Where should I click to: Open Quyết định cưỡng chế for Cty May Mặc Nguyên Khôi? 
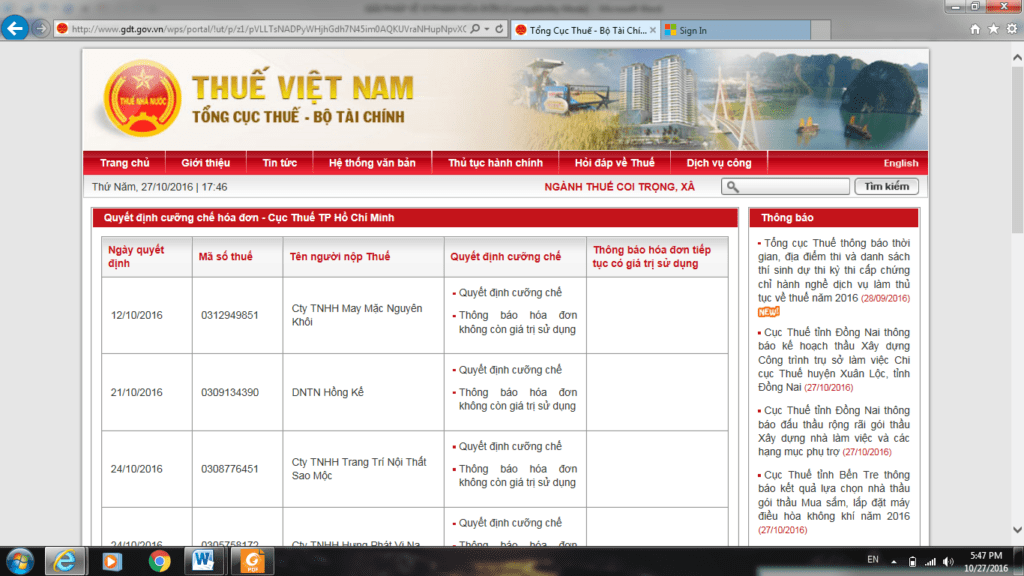tap(510, 293)
